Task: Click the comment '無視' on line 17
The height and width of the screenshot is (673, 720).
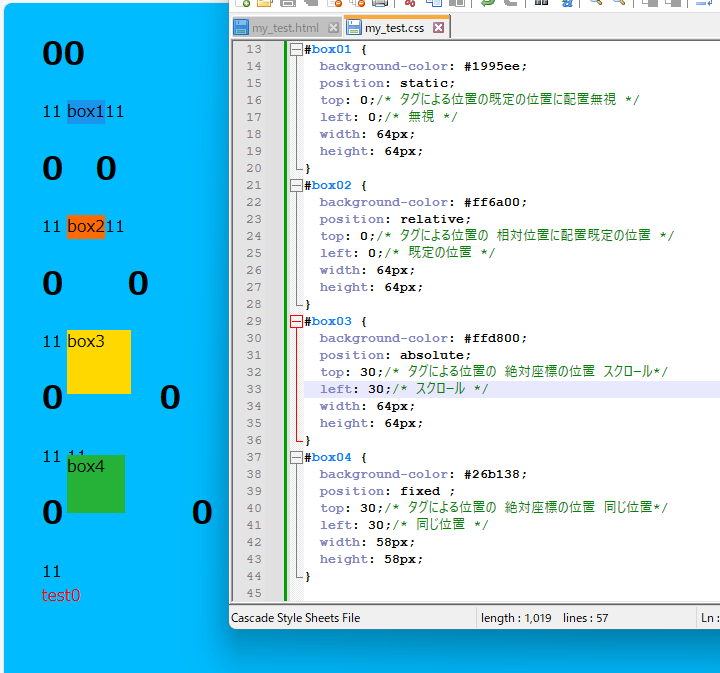Action: (x=421, y=117)
